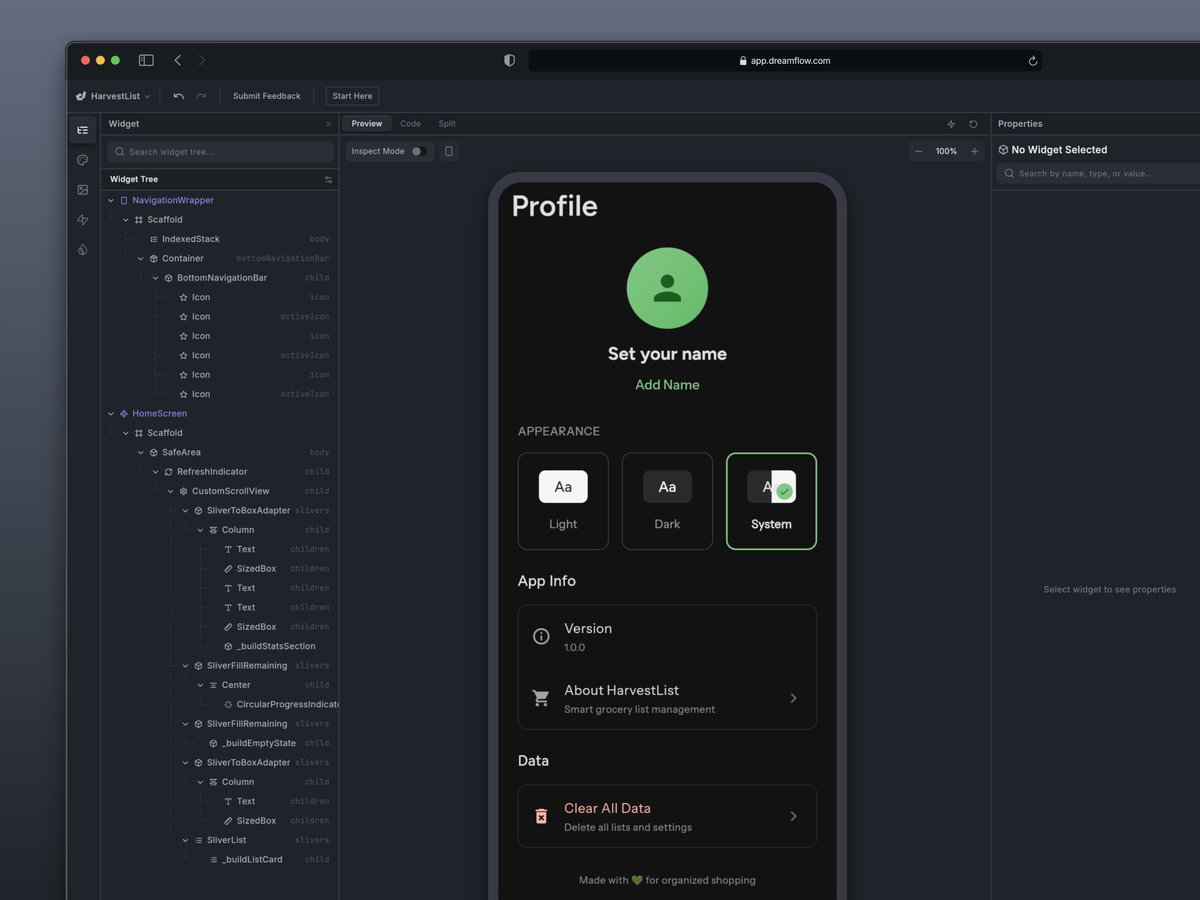Zoom out with the minus icon
Image resolution: width=1200 pixels, height=900 pixels.
(x=919, y=151)
